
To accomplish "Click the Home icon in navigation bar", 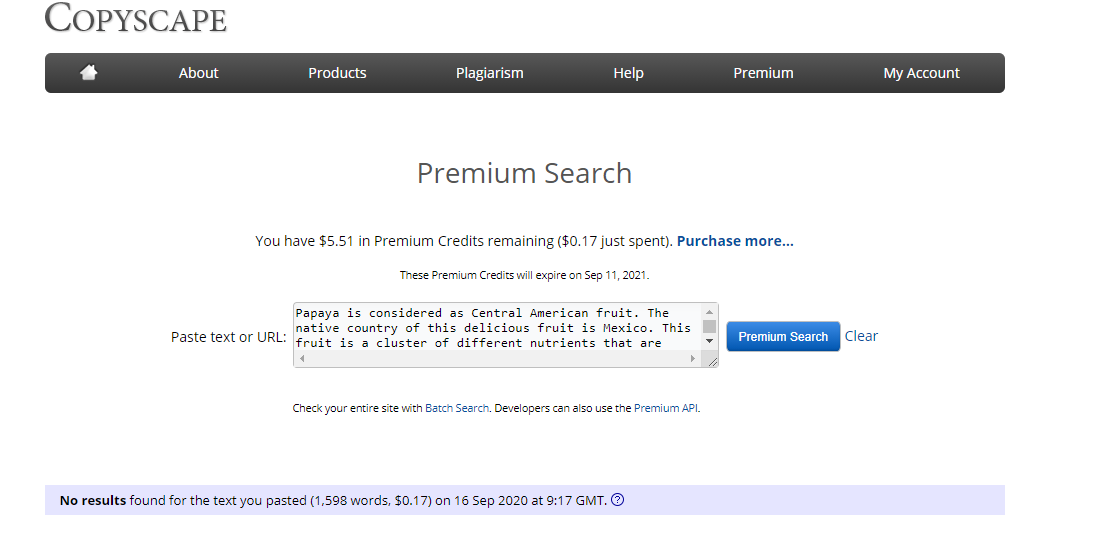I will [x=89, y=73].
